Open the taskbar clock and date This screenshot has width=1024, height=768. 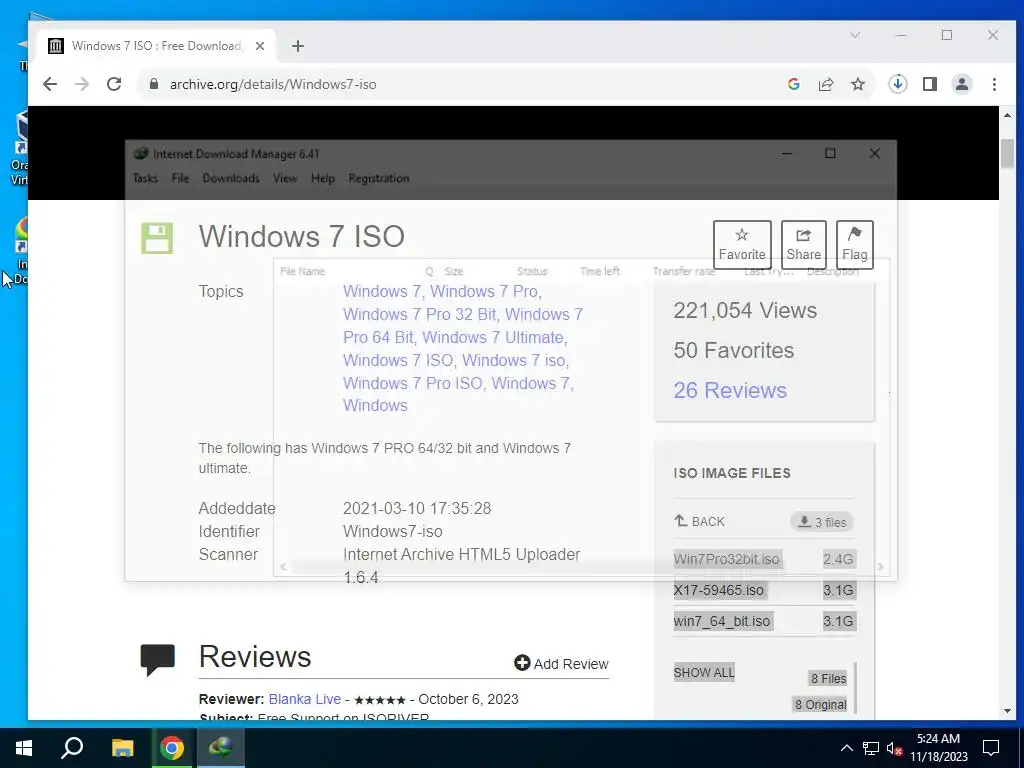pos(938,748)
